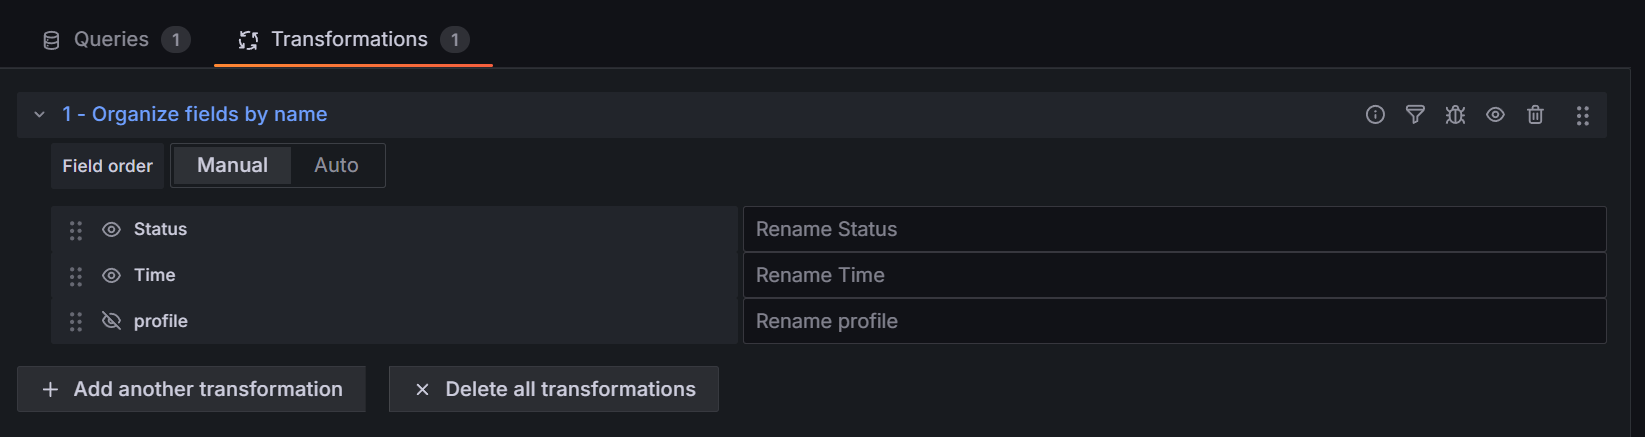Open debug bug icon for transformation

[x=1455, y=115]
